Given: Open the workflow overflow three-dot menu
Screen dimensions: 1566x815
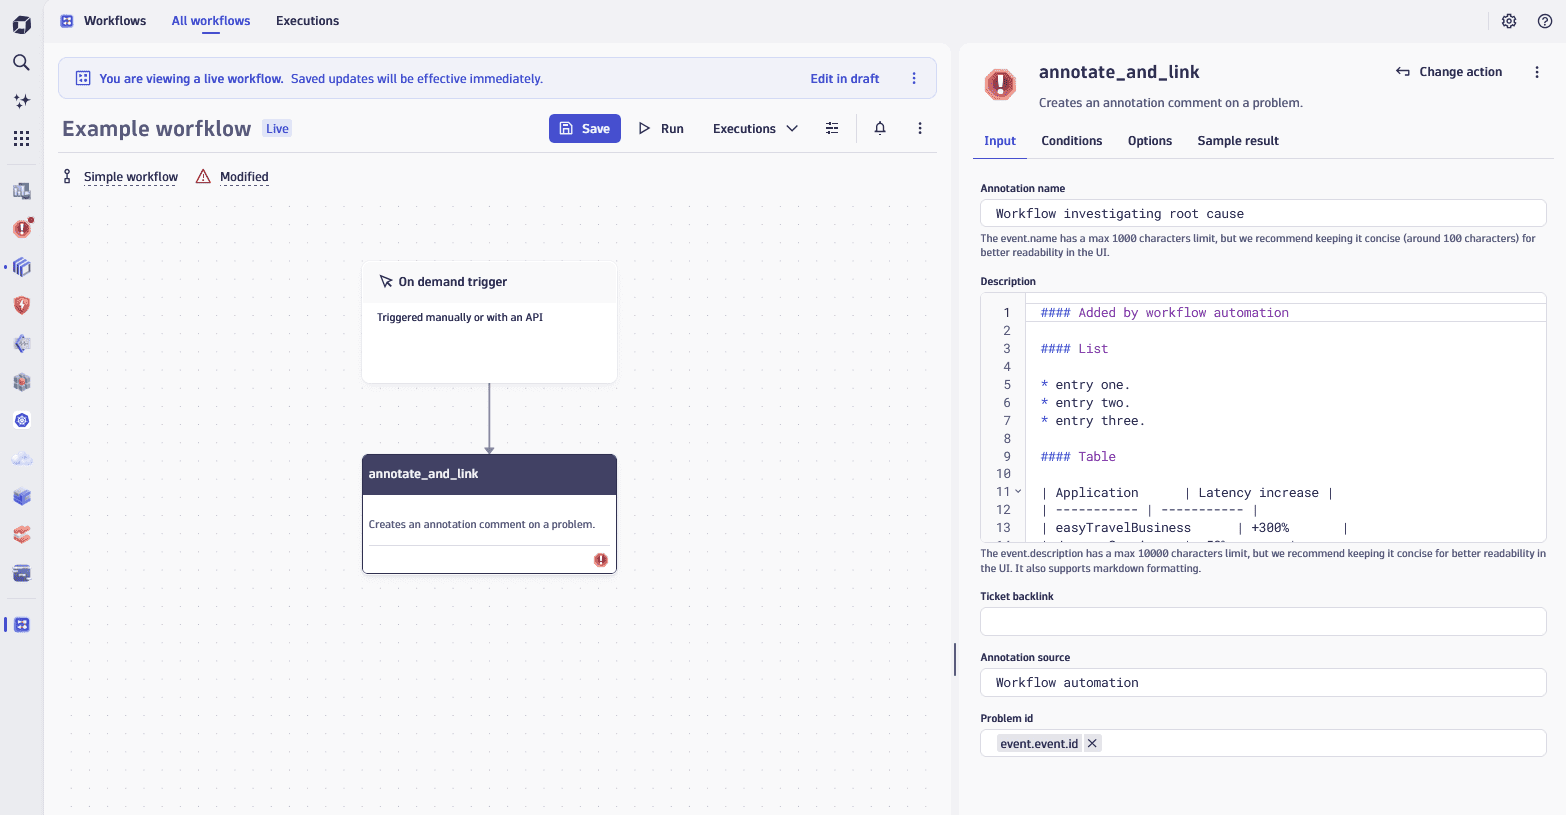Looking at the screenshot, I should 919,128.
